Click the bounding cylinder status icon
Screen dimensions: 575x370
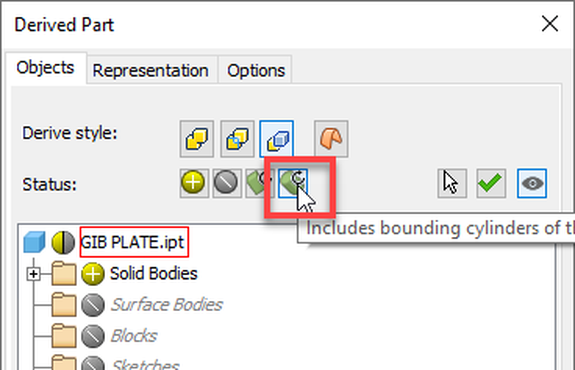[292, 183]
